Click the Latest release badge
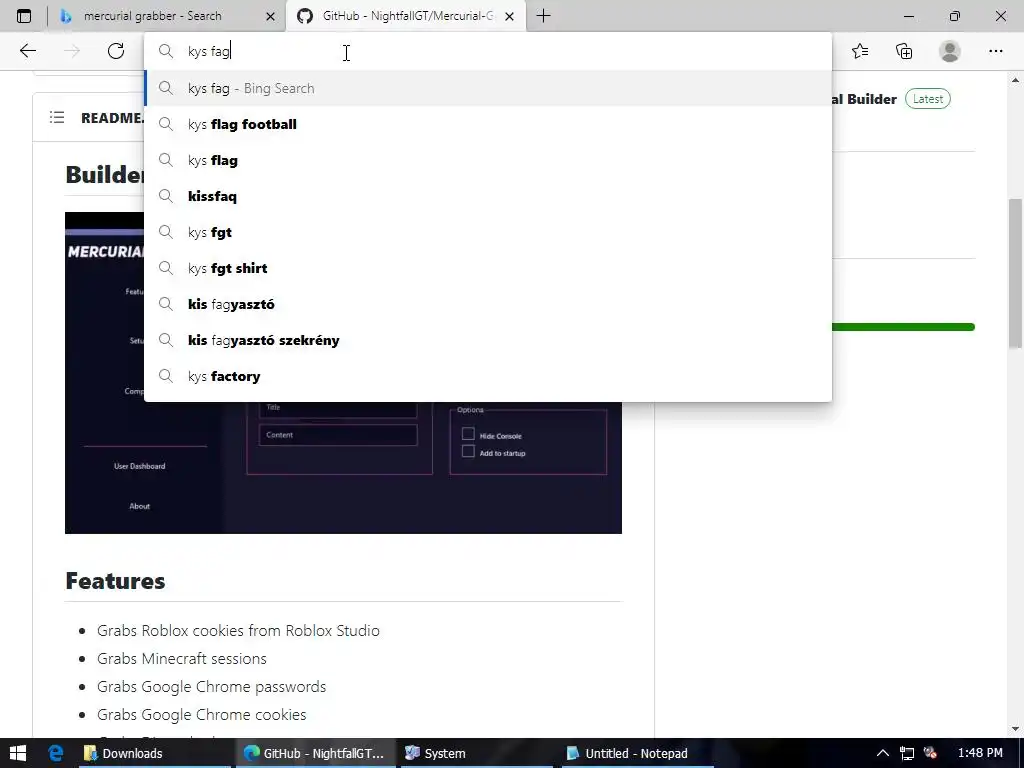1024x768 pixels. [927, 99]
